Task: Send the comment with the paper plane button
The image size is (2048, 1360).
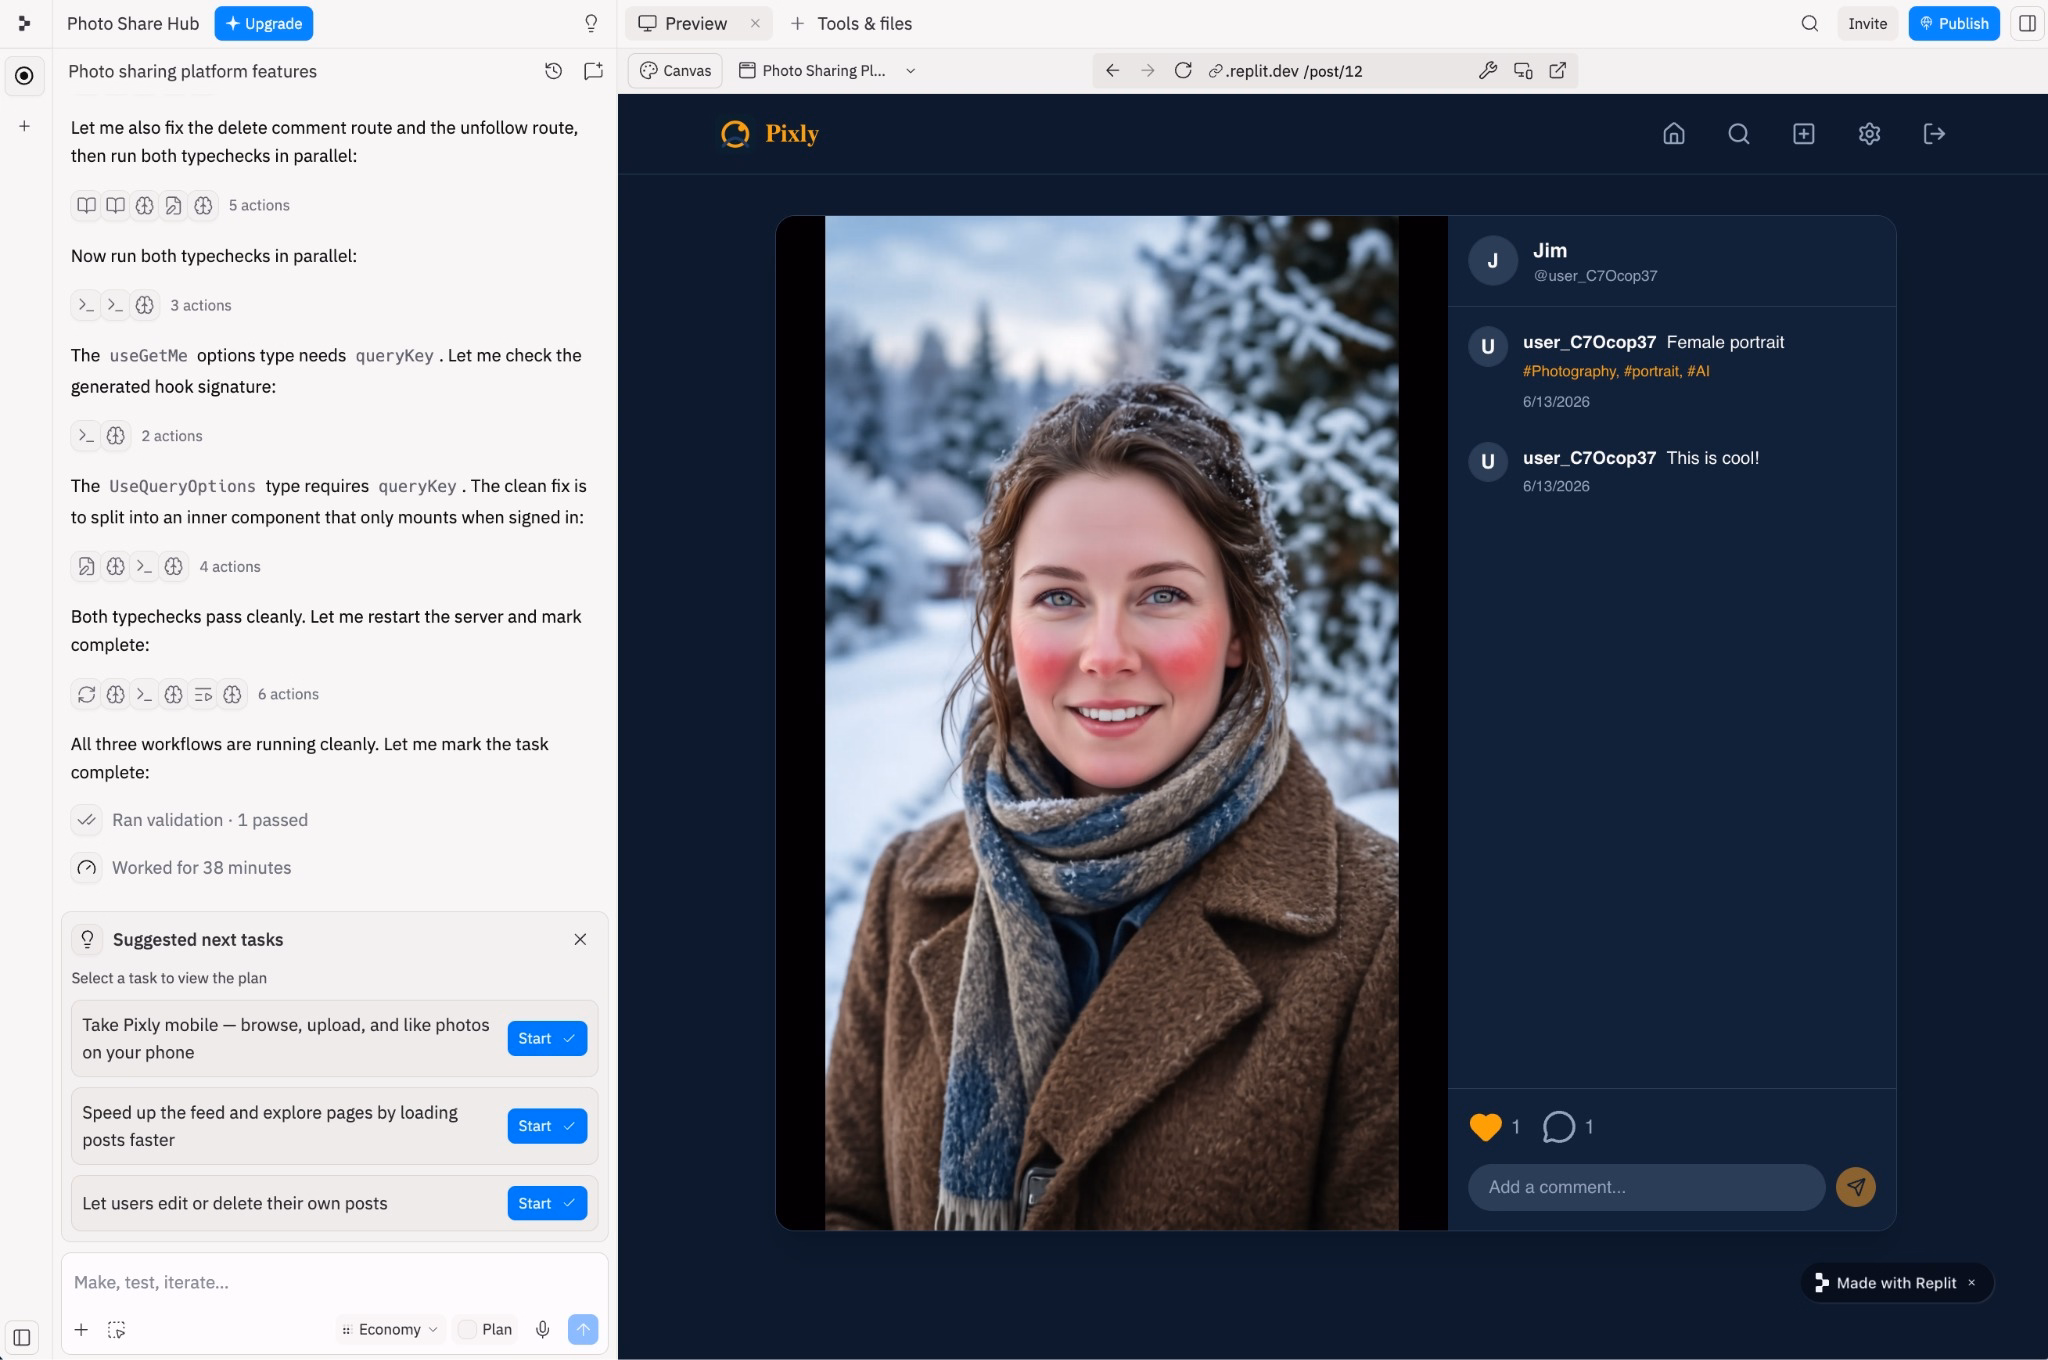Action: (1856, 1187)
